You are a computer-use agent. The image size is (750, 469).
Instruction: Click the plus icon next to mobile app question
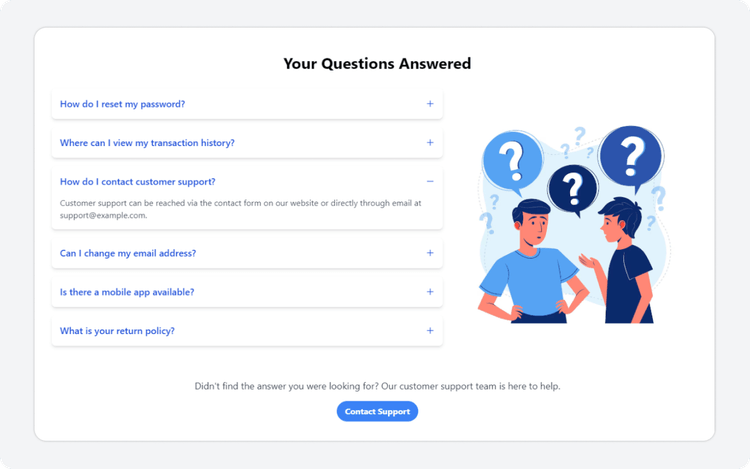click(x=430, y=292)
